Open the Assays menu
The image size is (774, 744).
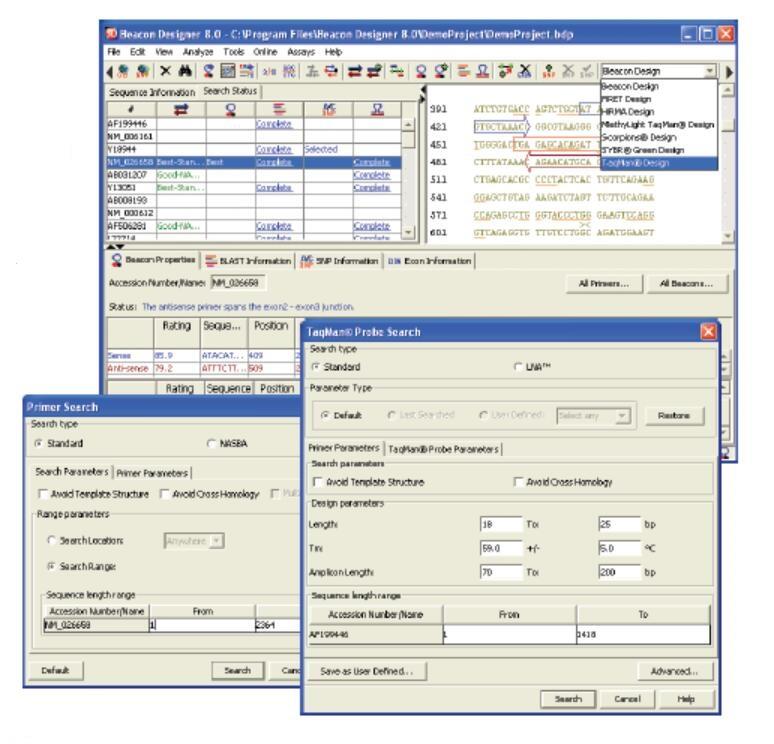[301, 52]
